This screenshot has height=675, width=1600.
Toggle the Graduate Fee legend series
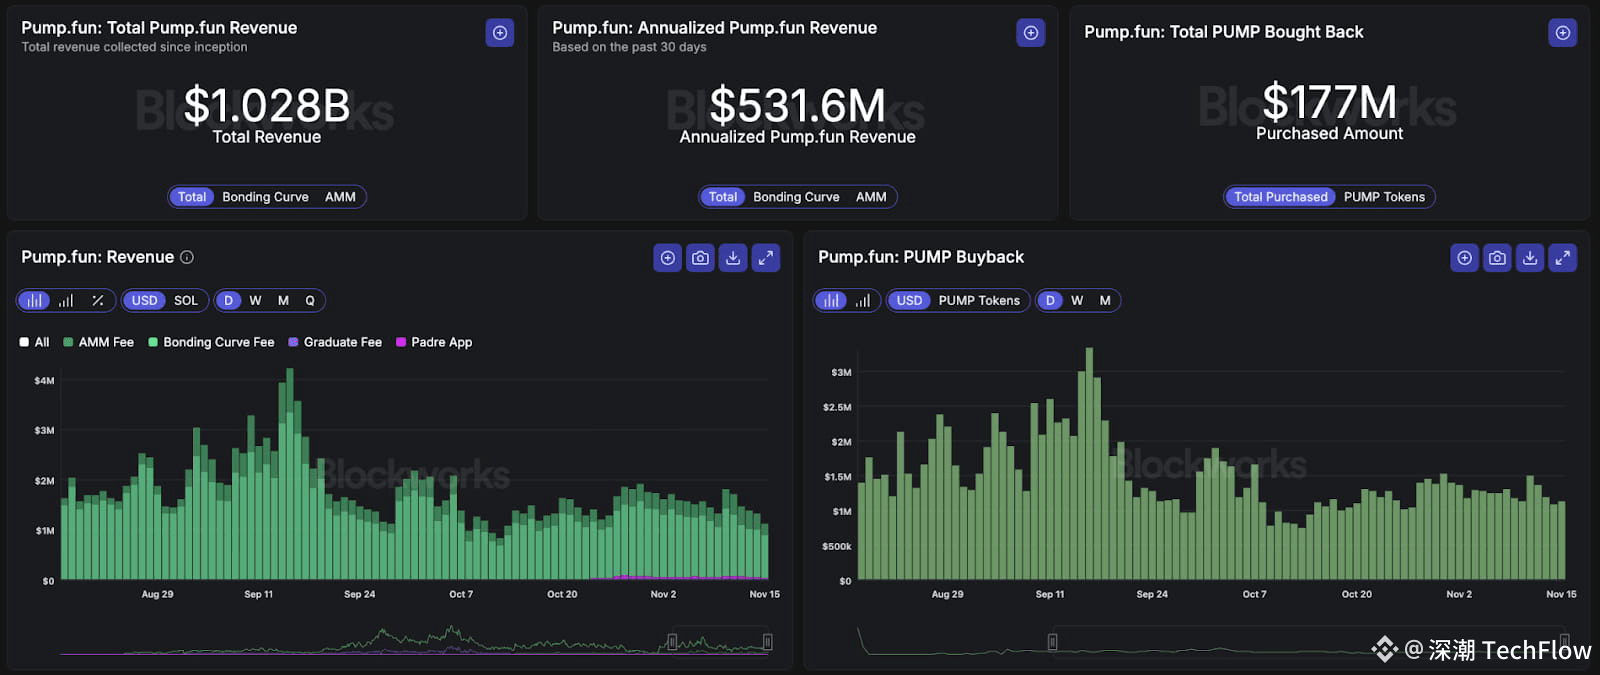tap(335, 342)
